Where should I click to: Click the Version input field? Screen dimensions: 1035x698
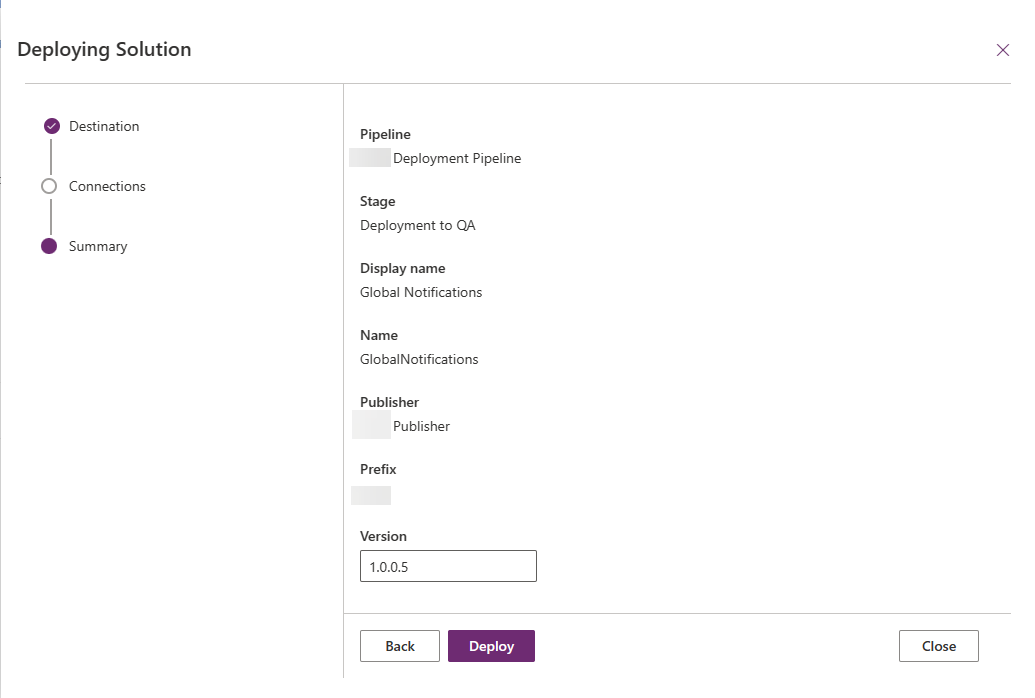[x=448, y=566]
